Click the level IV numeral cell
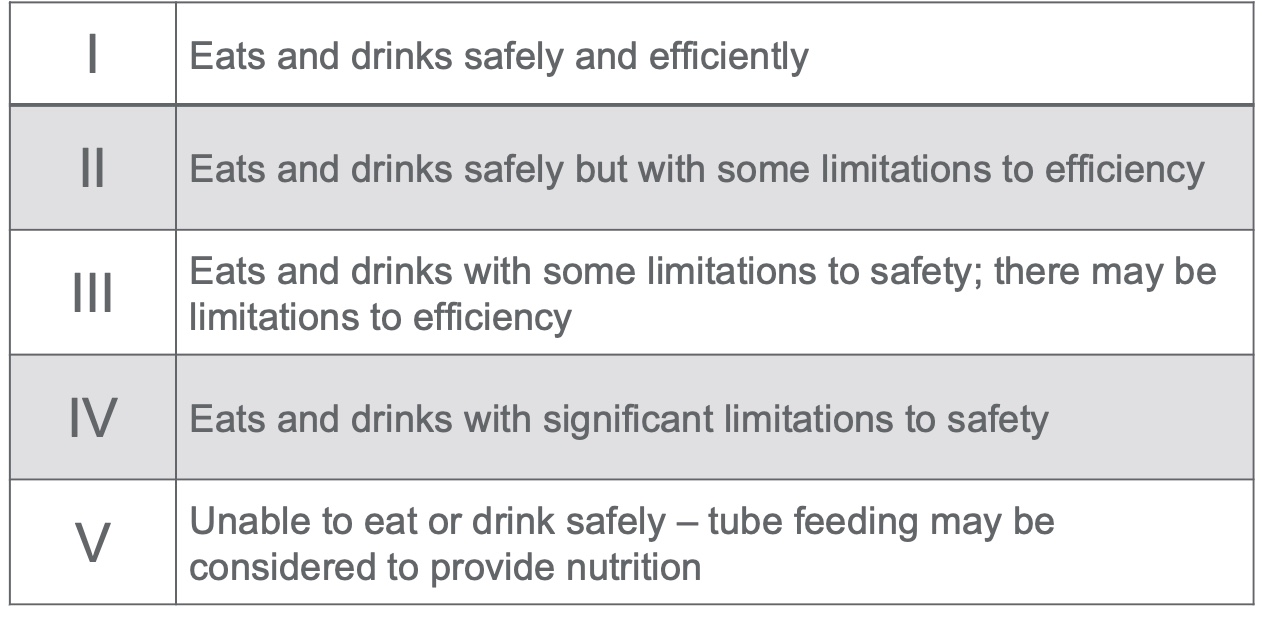This screenshot has width=1264, height=618. click(x=93, y=418)
